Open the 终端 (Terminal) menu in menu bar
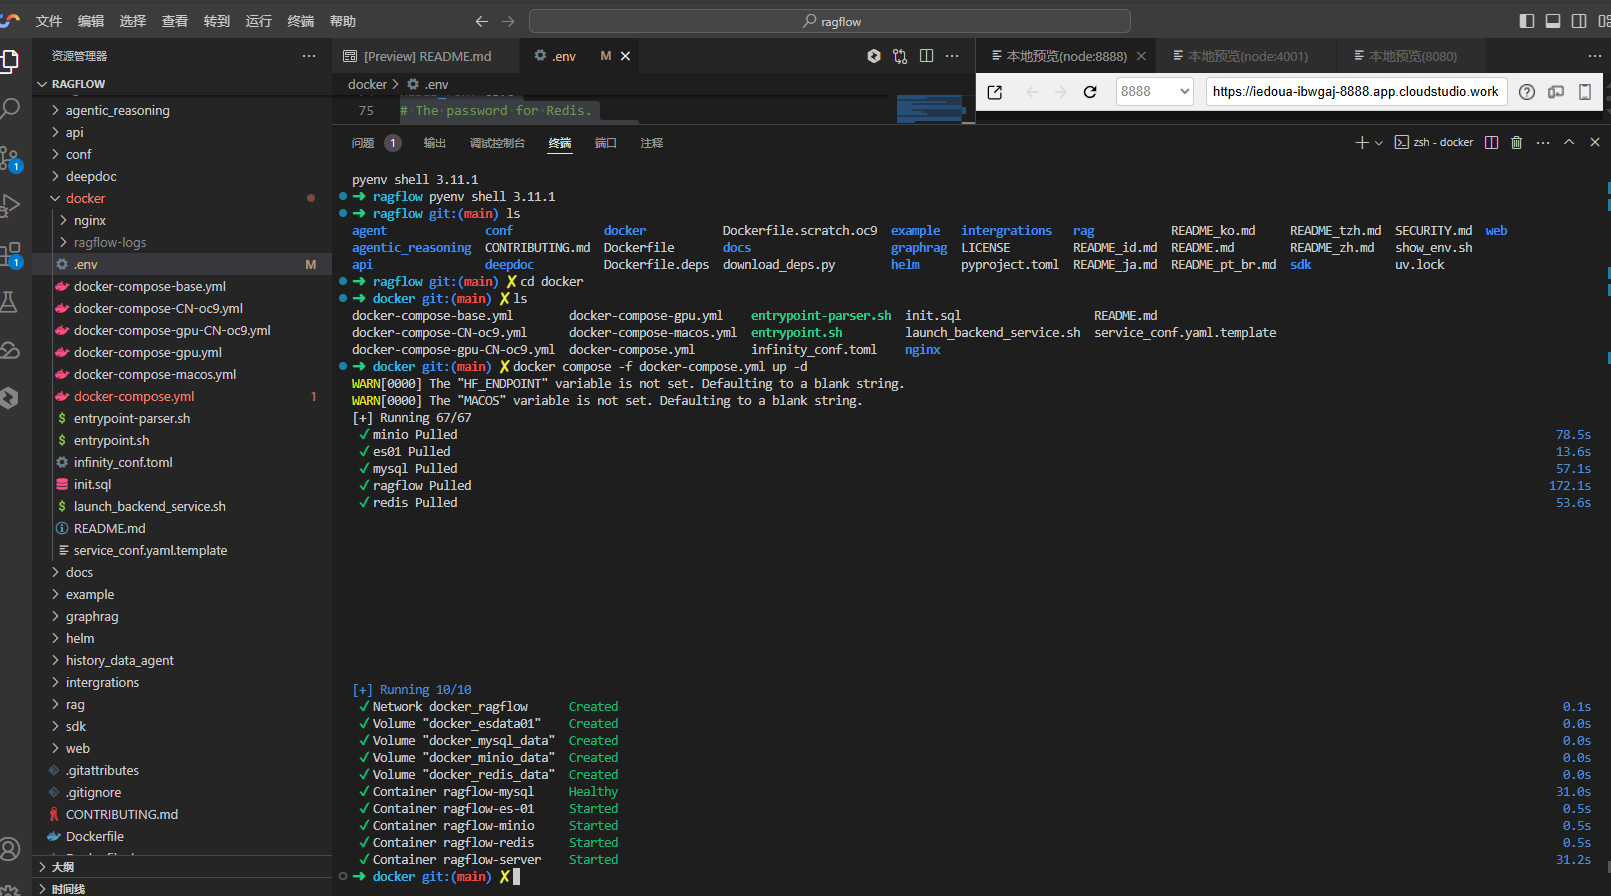Screen dimensions: 1611x896 click(301, 21)
